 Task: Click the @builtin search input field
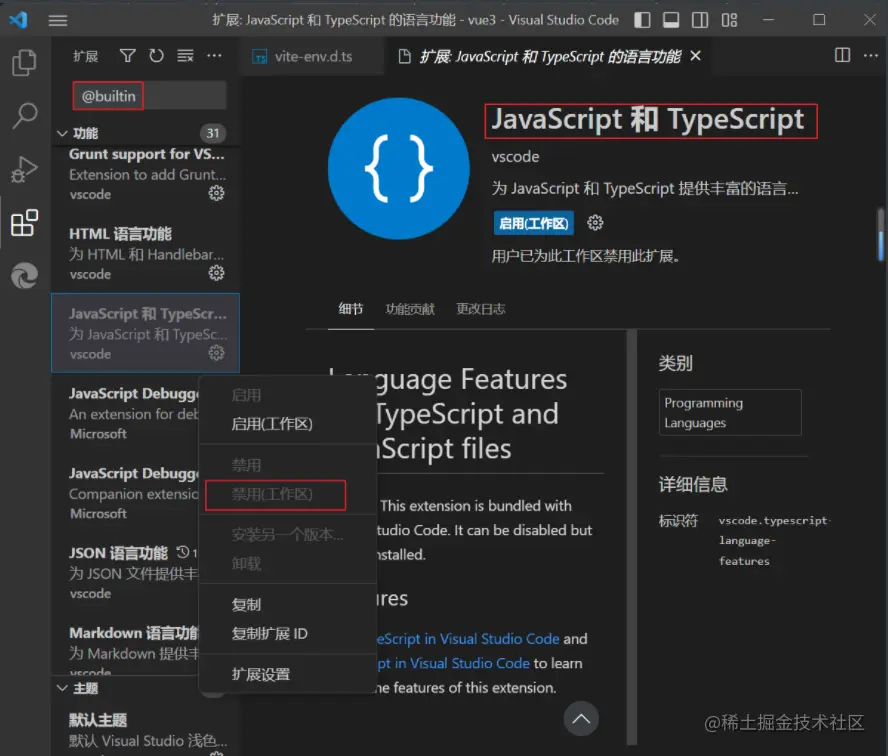point(150,96)
